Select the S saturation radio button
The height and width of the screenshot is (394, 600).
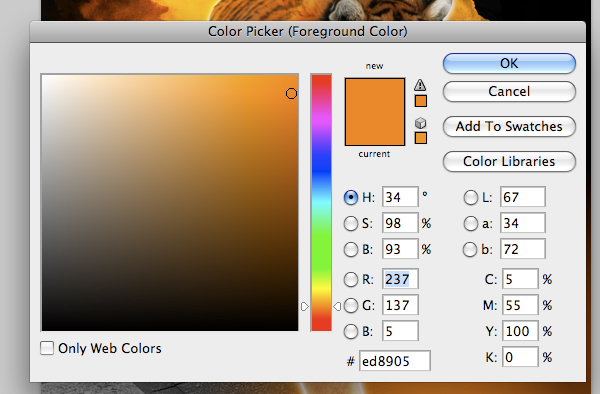pyautogui.click(x=351, y=223)
